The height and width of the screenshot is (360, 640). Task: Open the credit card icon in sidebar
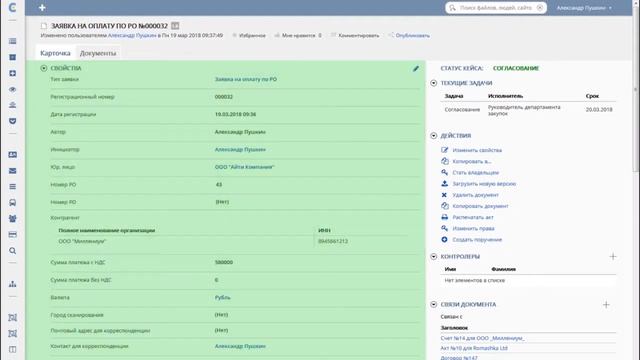13,235
